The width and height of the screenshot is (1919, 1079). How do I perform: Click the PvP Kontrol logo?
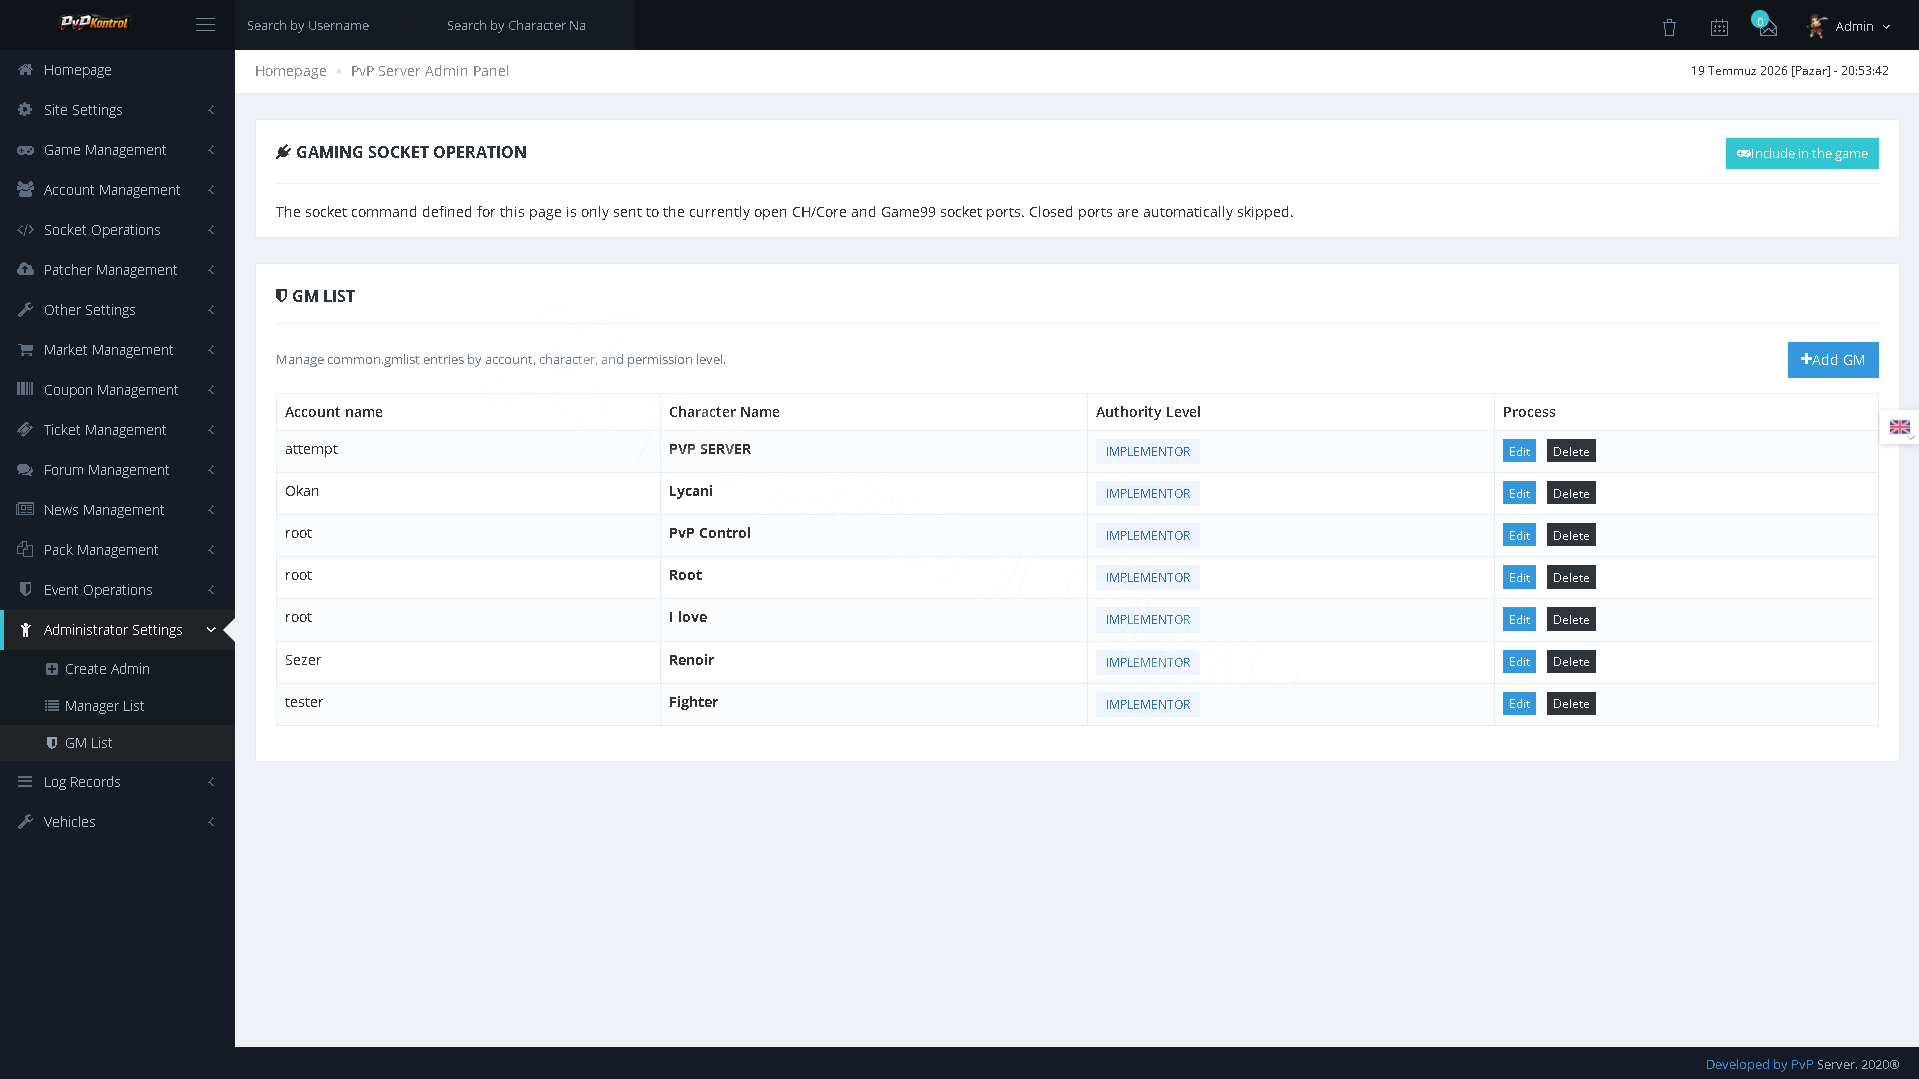click(x=94, y=23)
